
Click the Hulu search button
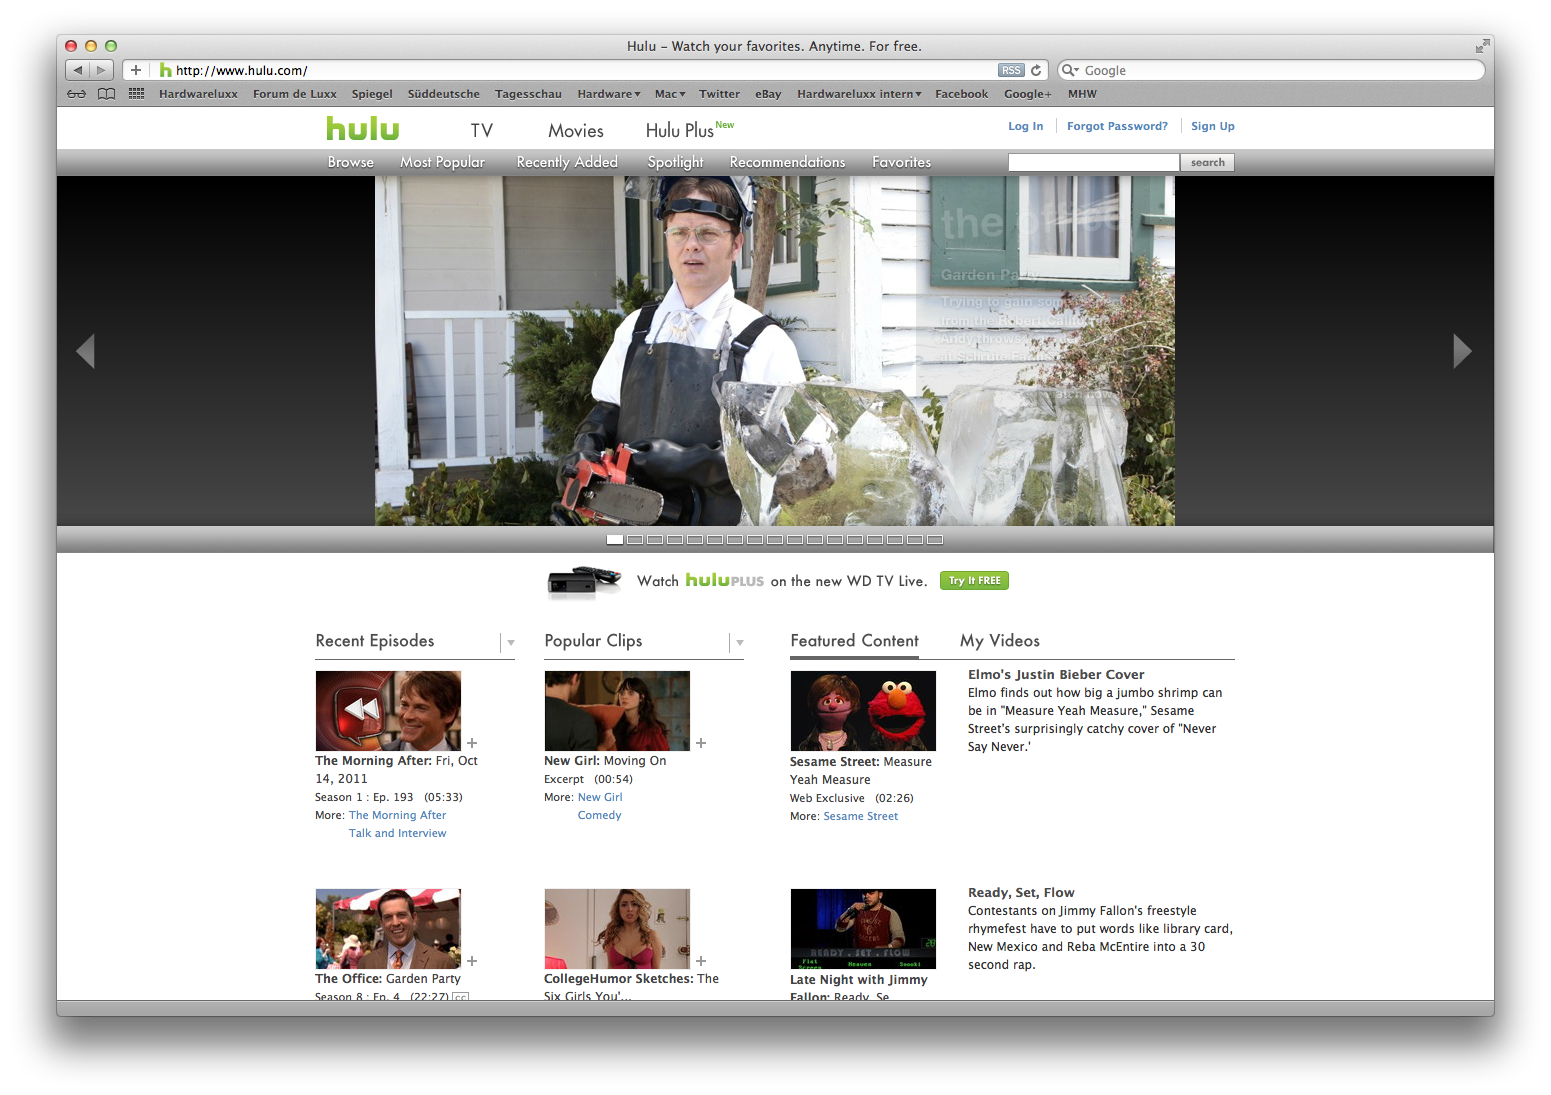(1207, 163)
